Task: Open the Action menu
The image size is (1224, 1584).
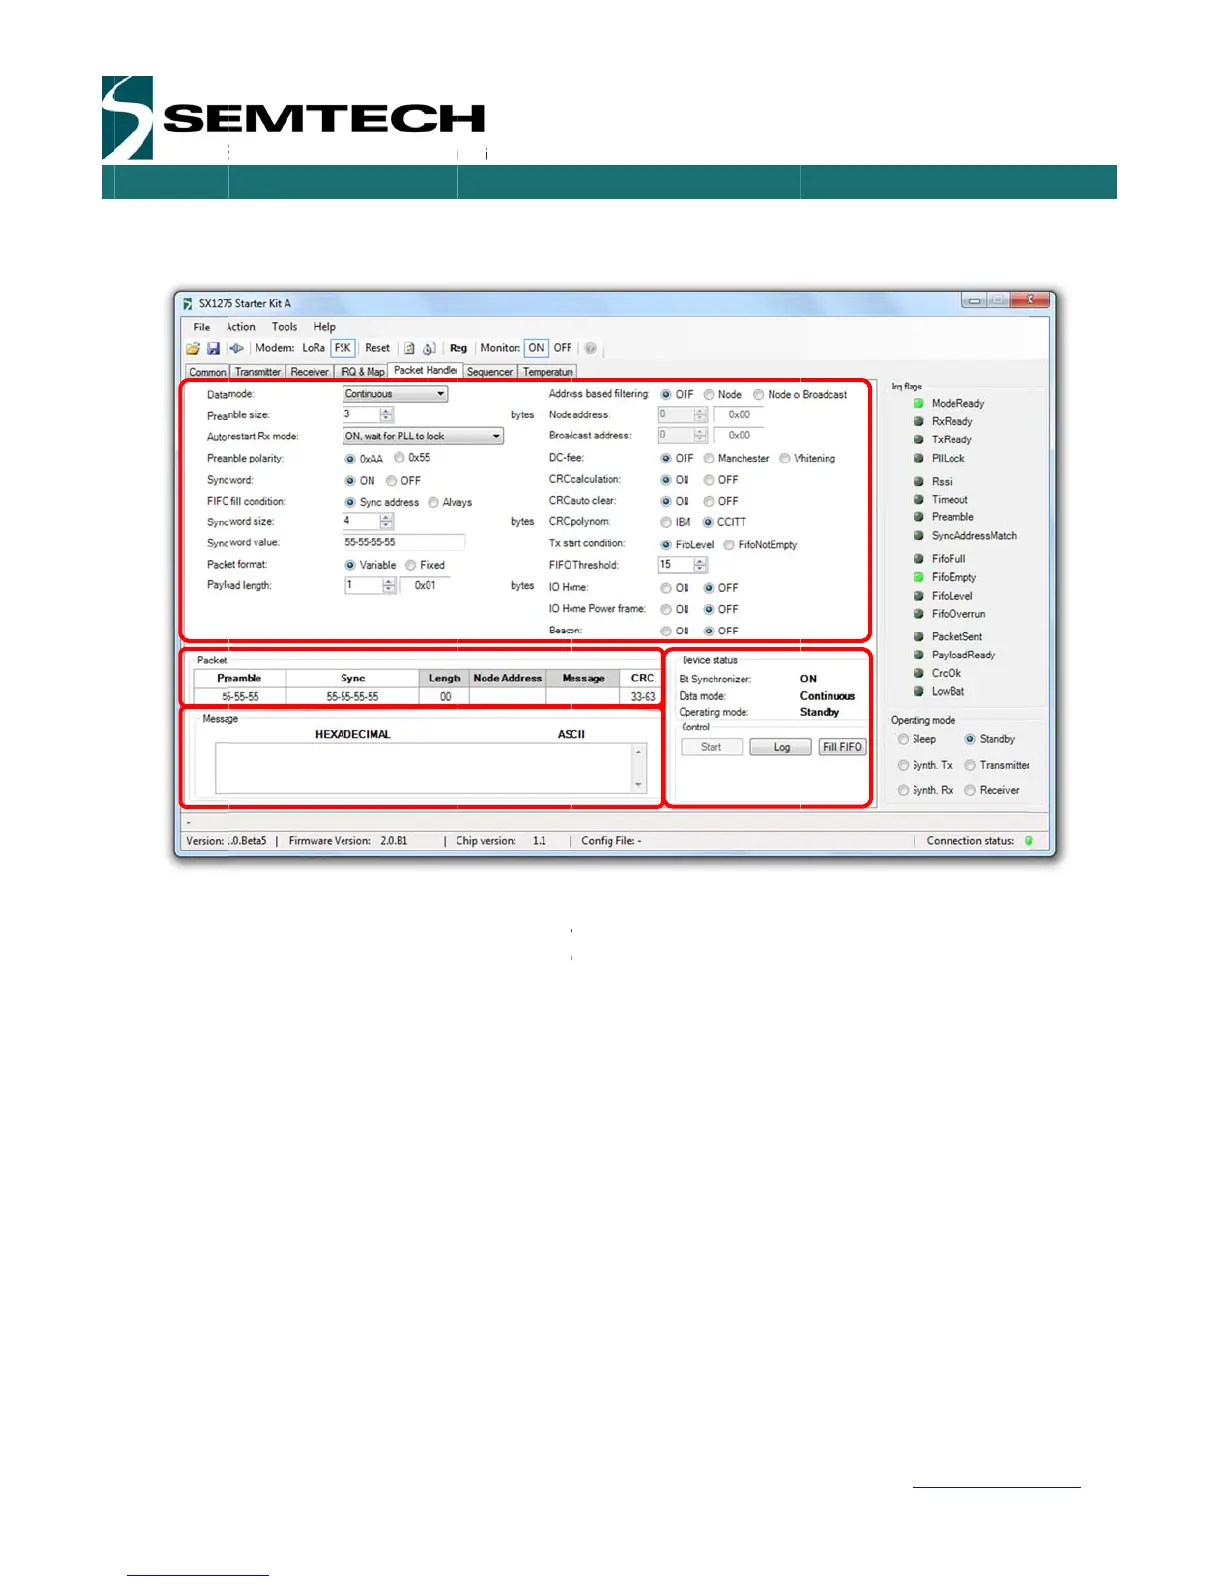Action: click(241, 327)
